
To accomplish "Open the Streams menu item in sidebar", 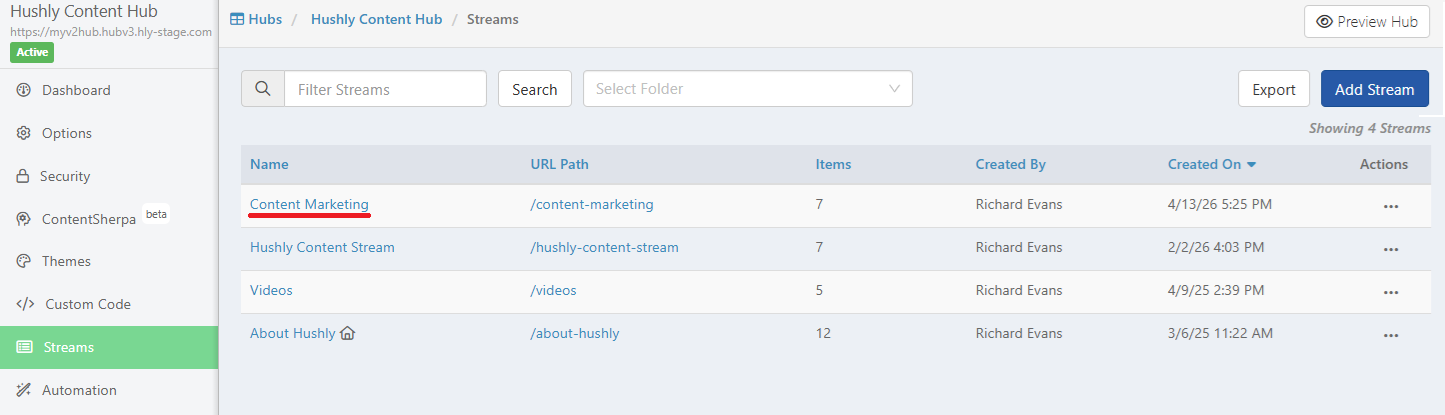I will tap(109, 347).
